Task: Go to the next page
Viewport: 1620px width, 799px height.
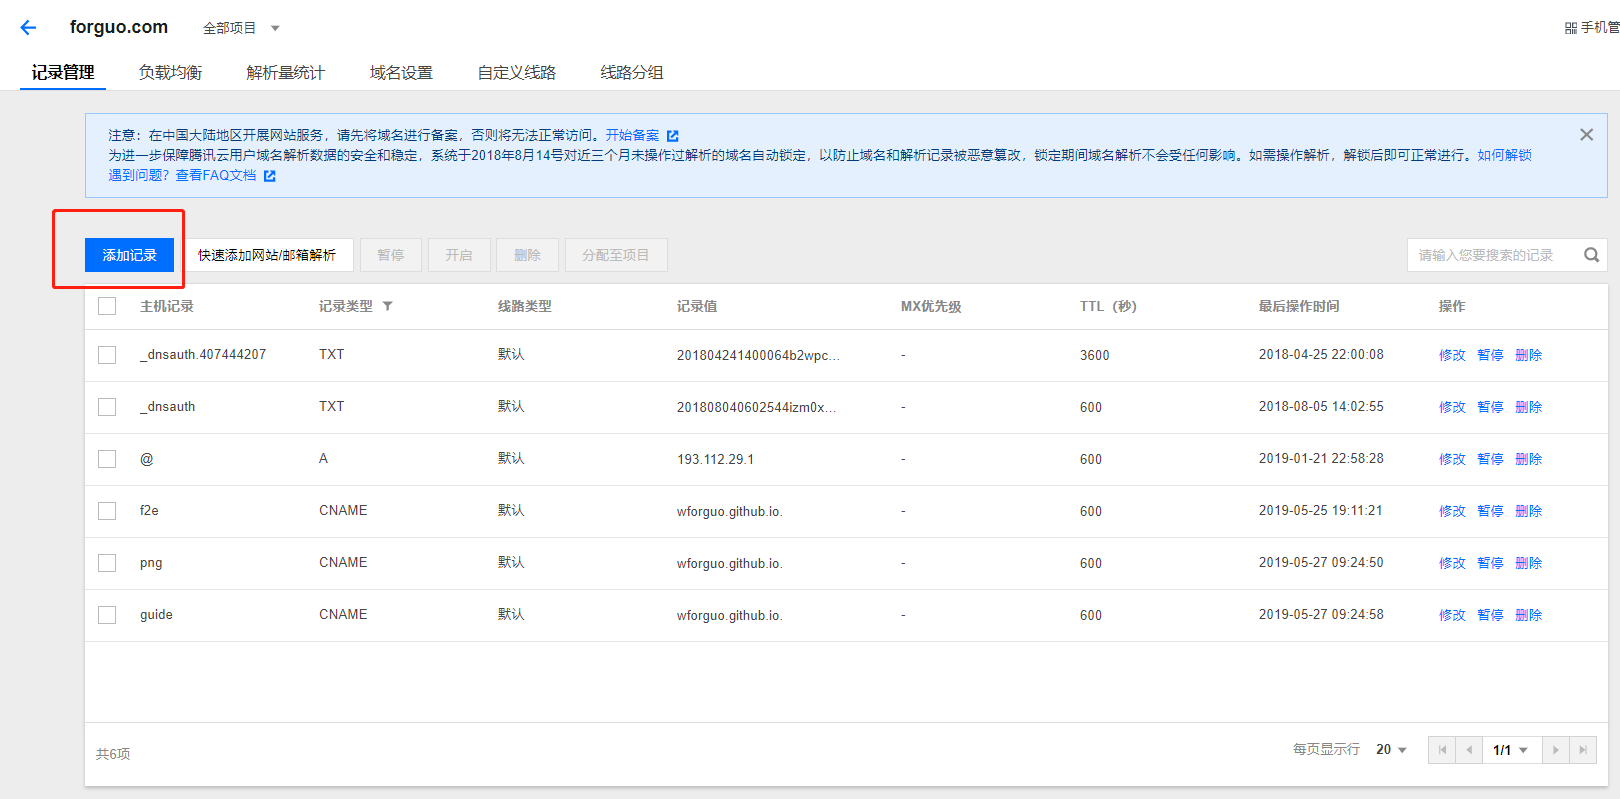Action: tap(1555, 750)
